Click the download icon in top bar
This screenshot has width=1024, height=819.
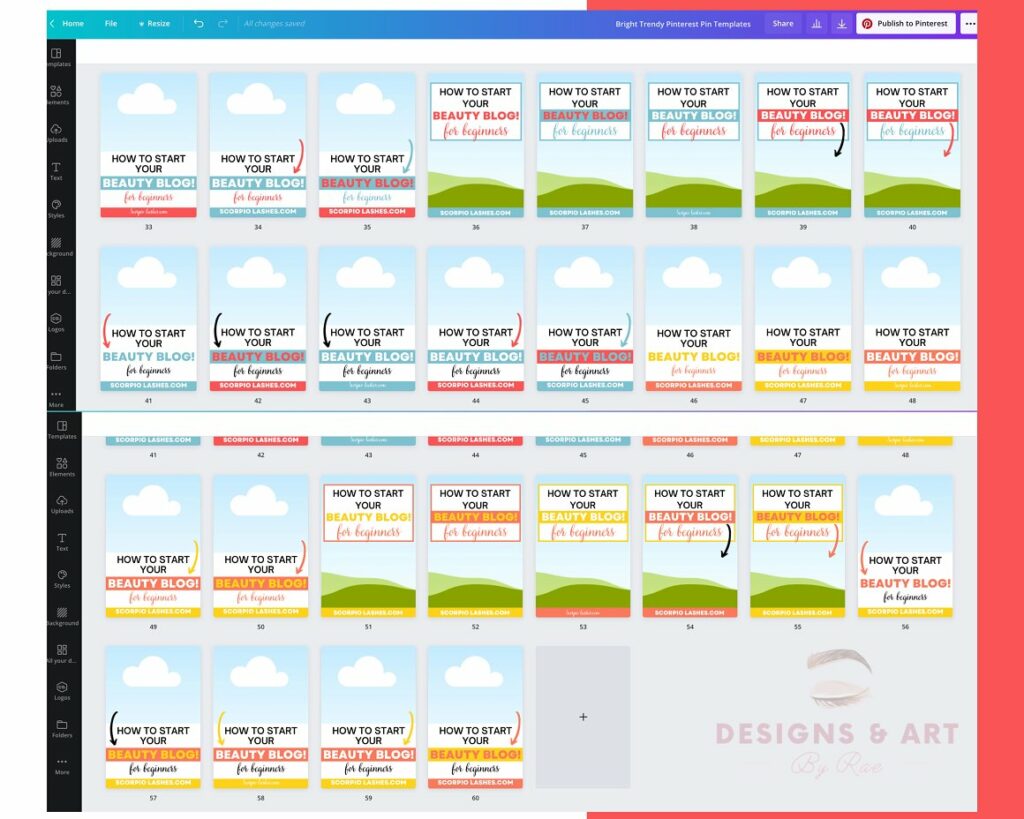point(844,23)
